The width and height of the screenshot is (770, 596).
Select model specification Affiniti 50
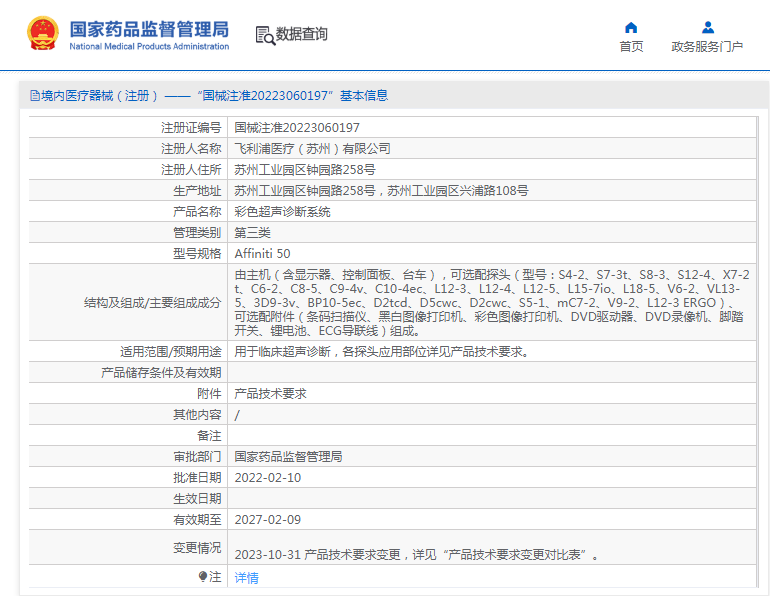click(262, 253)
